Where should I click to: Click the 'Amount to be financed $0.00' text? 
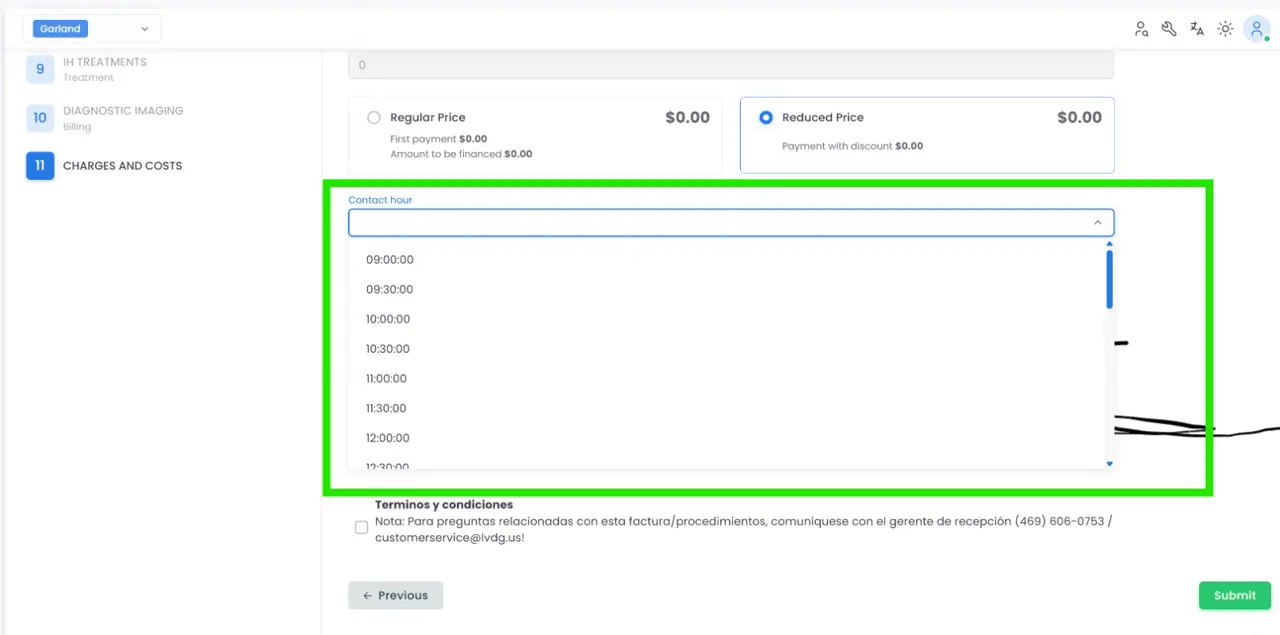[x=461, y=154]
